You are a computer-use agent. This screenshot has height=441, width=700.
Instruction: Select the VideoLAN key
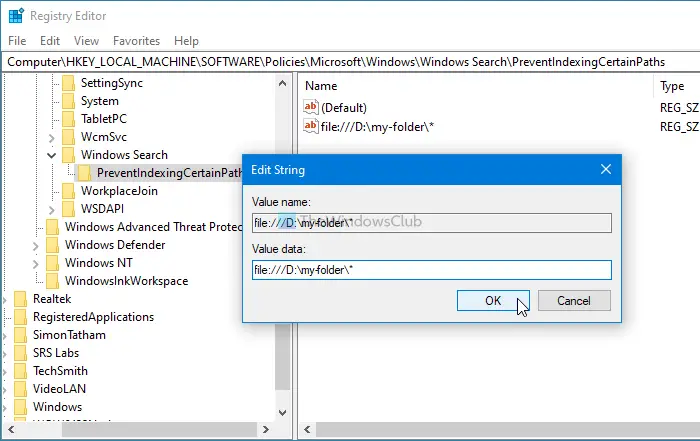pyautogui.click(x=59, y=389)
